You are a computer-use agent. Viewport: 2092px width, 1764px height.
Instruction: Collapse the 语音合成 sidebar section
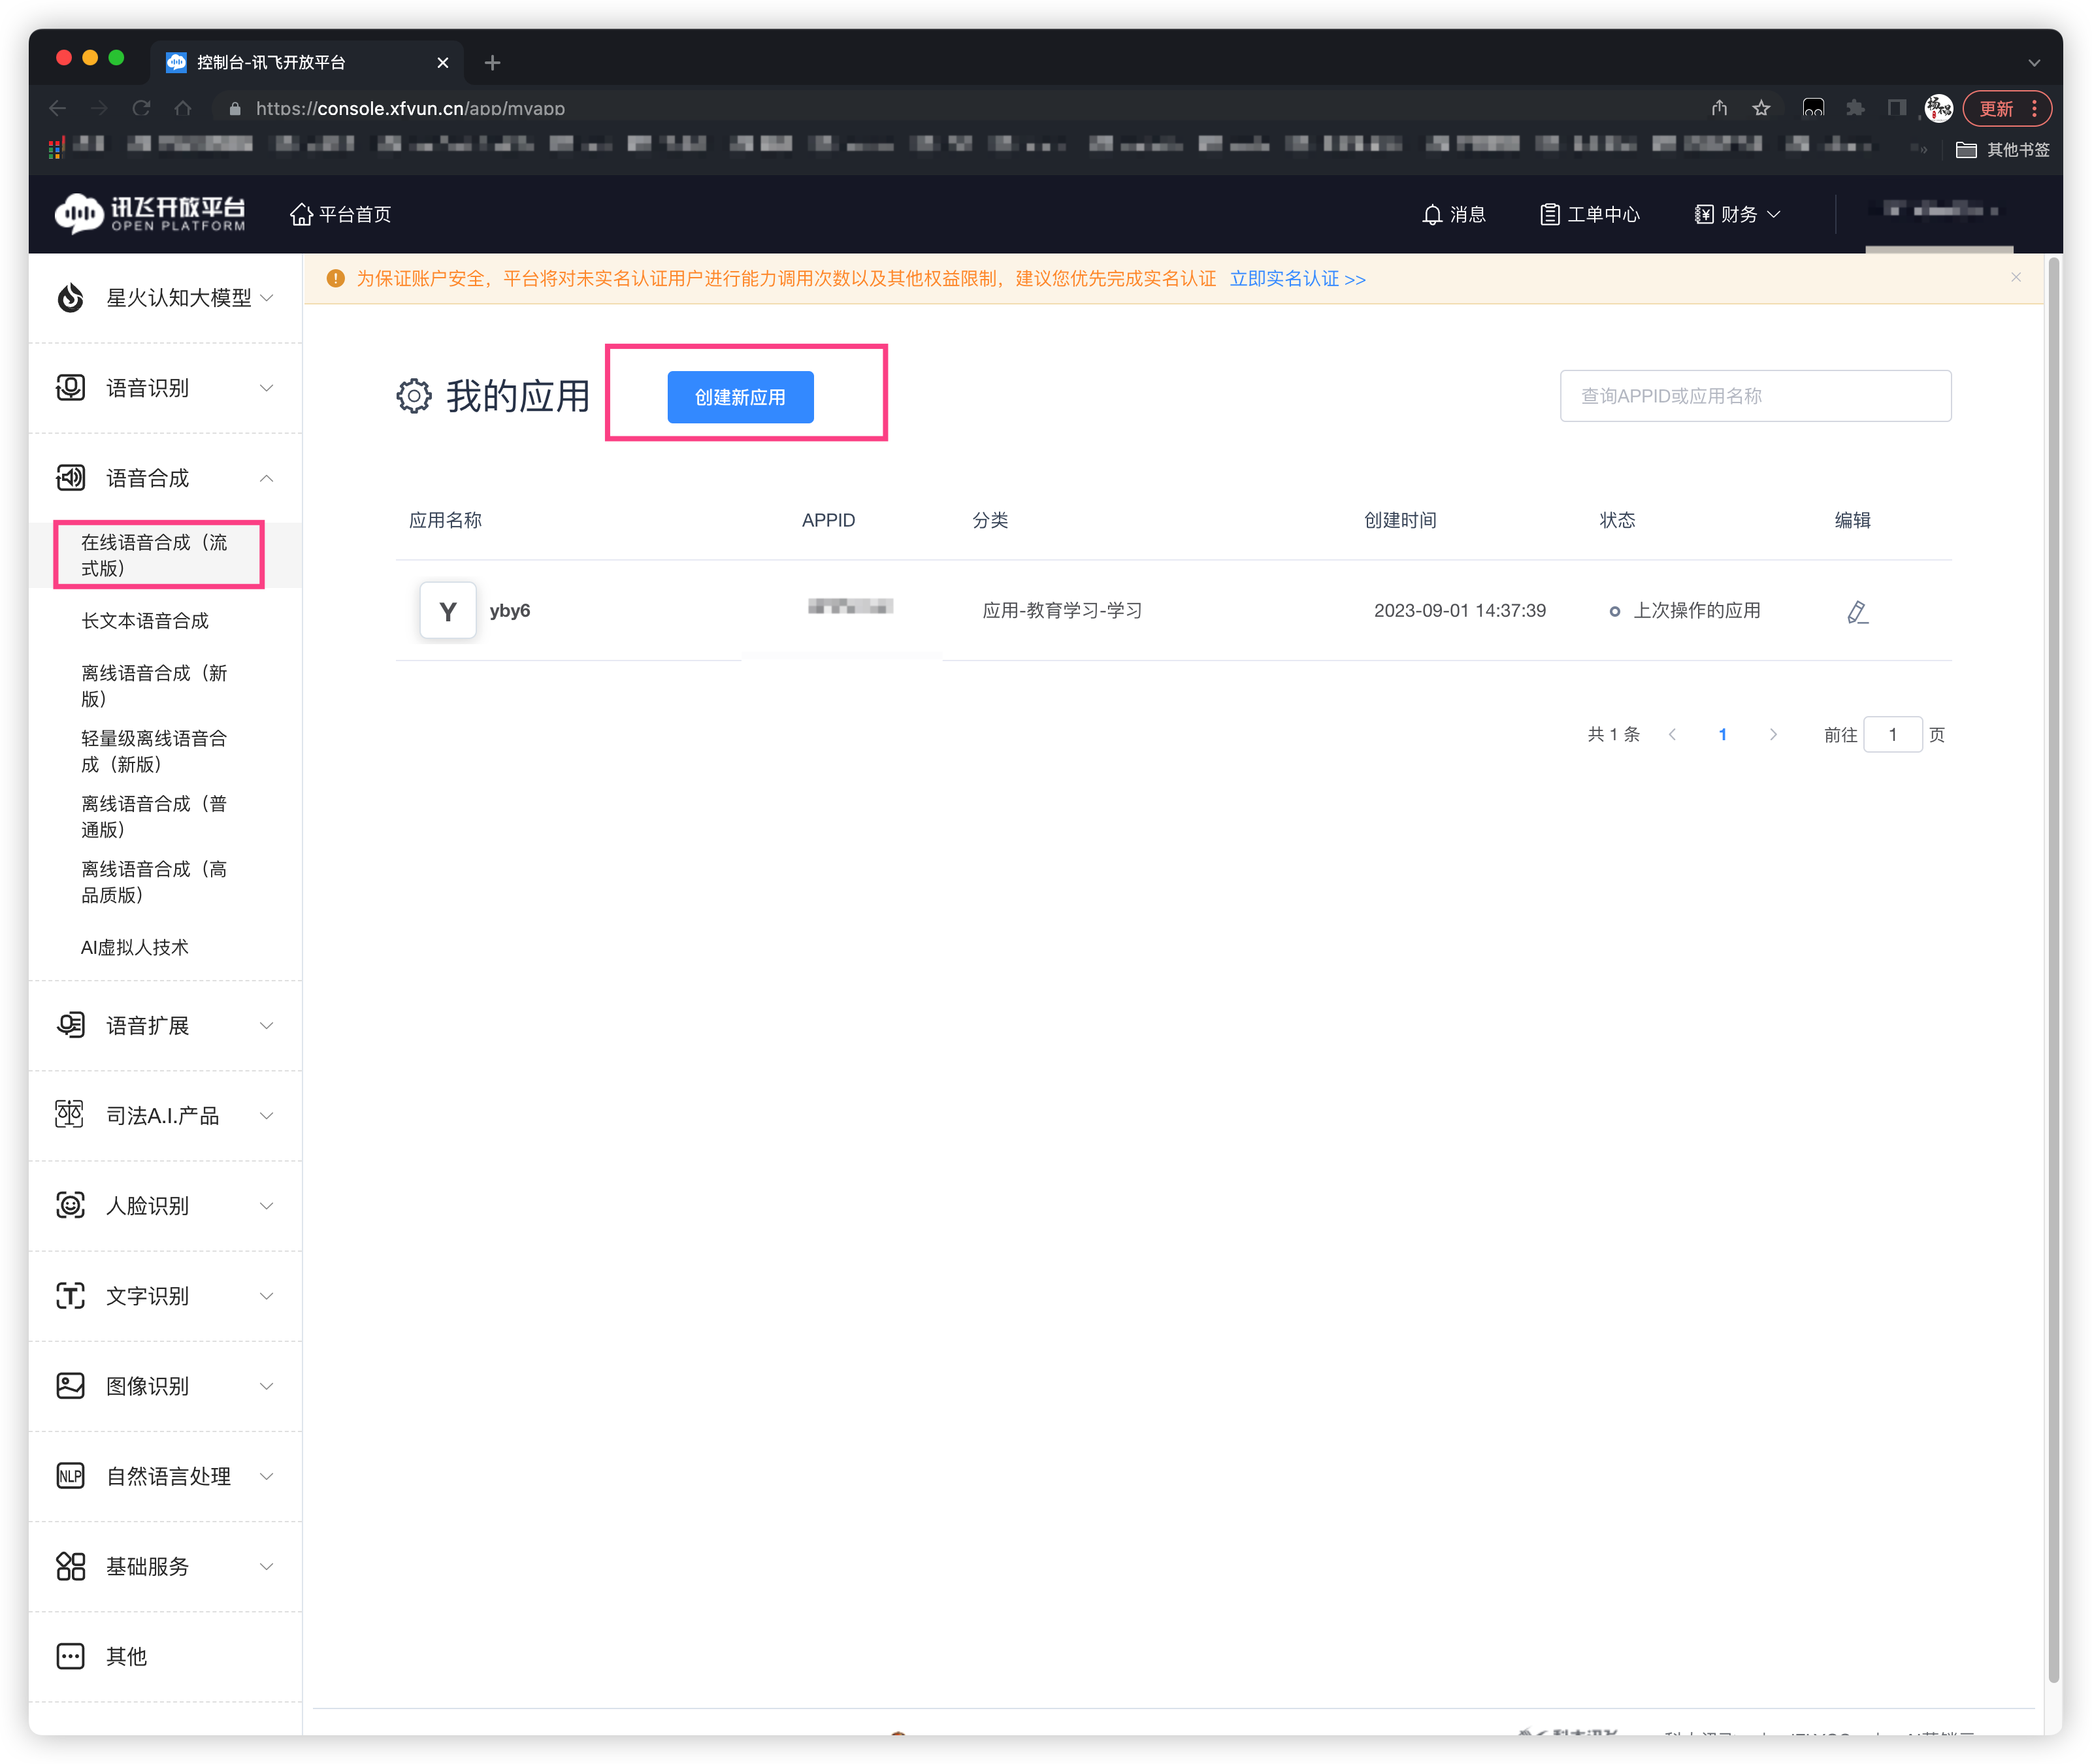coord(266,479)
